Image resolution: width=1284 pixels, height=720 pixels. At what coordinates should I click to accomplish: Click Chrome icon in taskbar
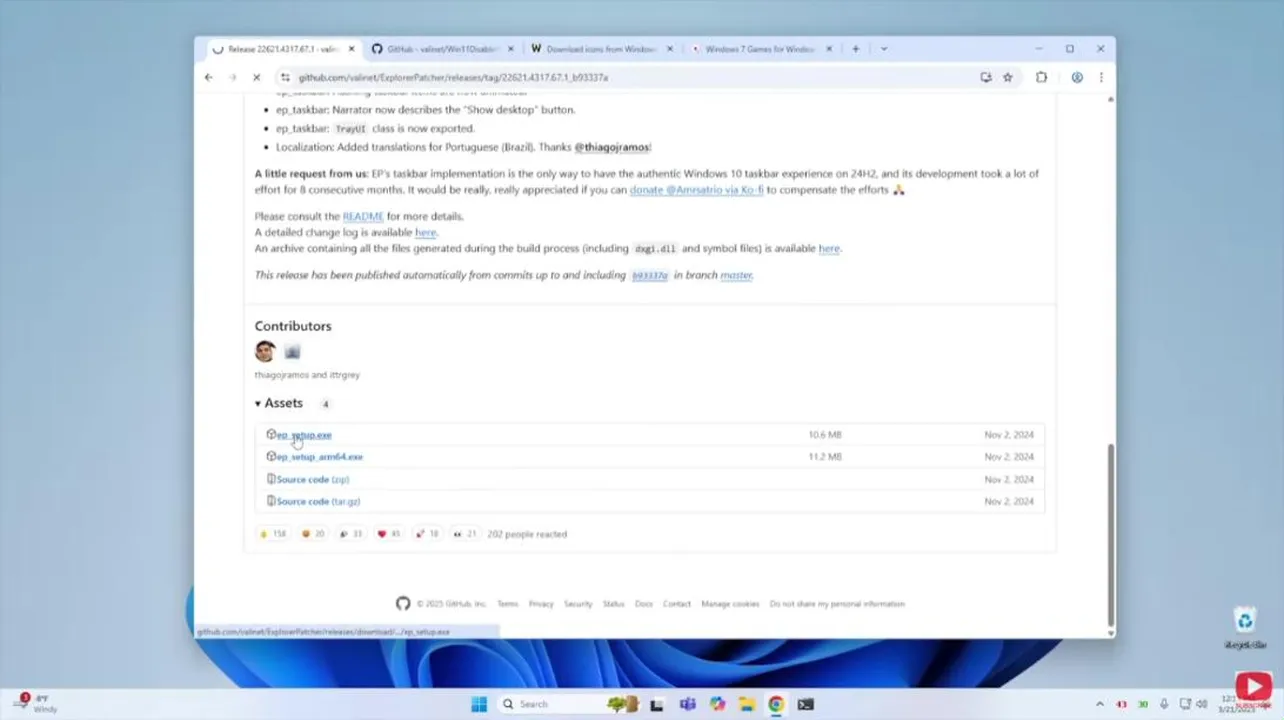coord(776,704)
